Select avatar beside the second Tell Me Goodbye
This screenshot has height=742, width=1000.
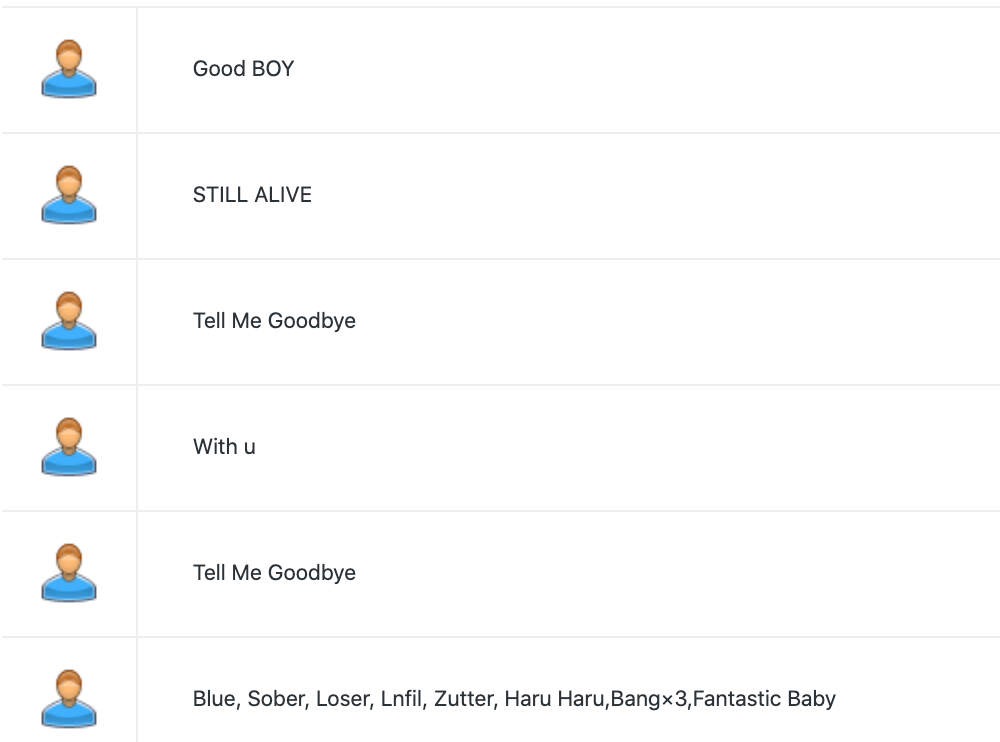click(69, 573)
